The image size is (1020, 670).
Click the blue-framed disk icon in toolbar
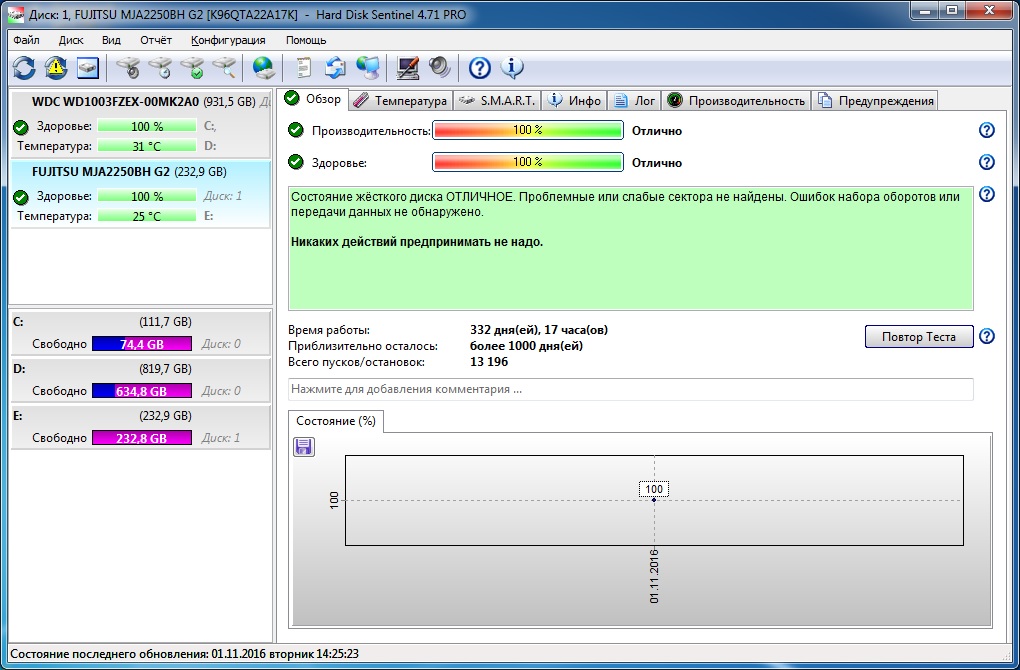88,68
